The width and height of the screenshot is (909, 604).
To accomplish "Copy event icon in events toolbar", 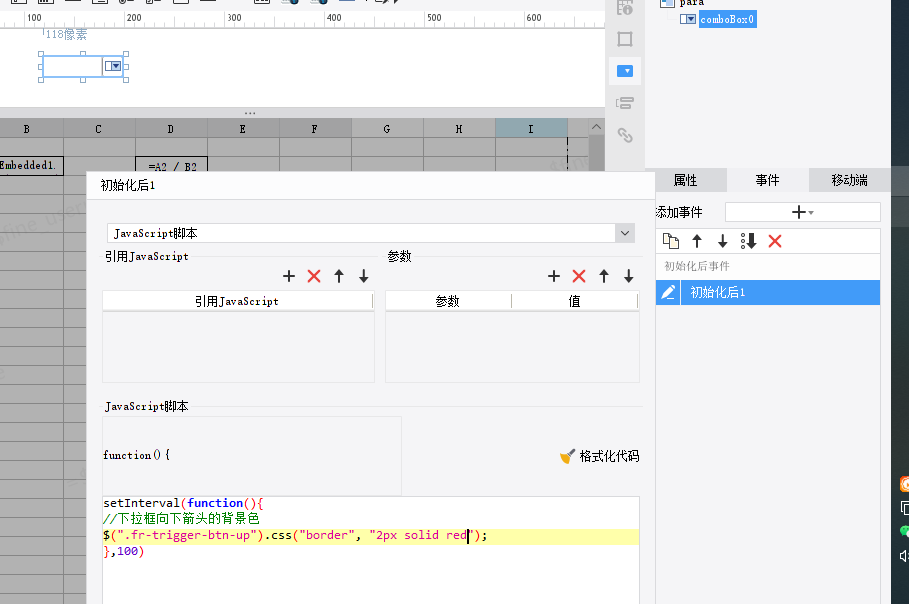I will point(671,241).
